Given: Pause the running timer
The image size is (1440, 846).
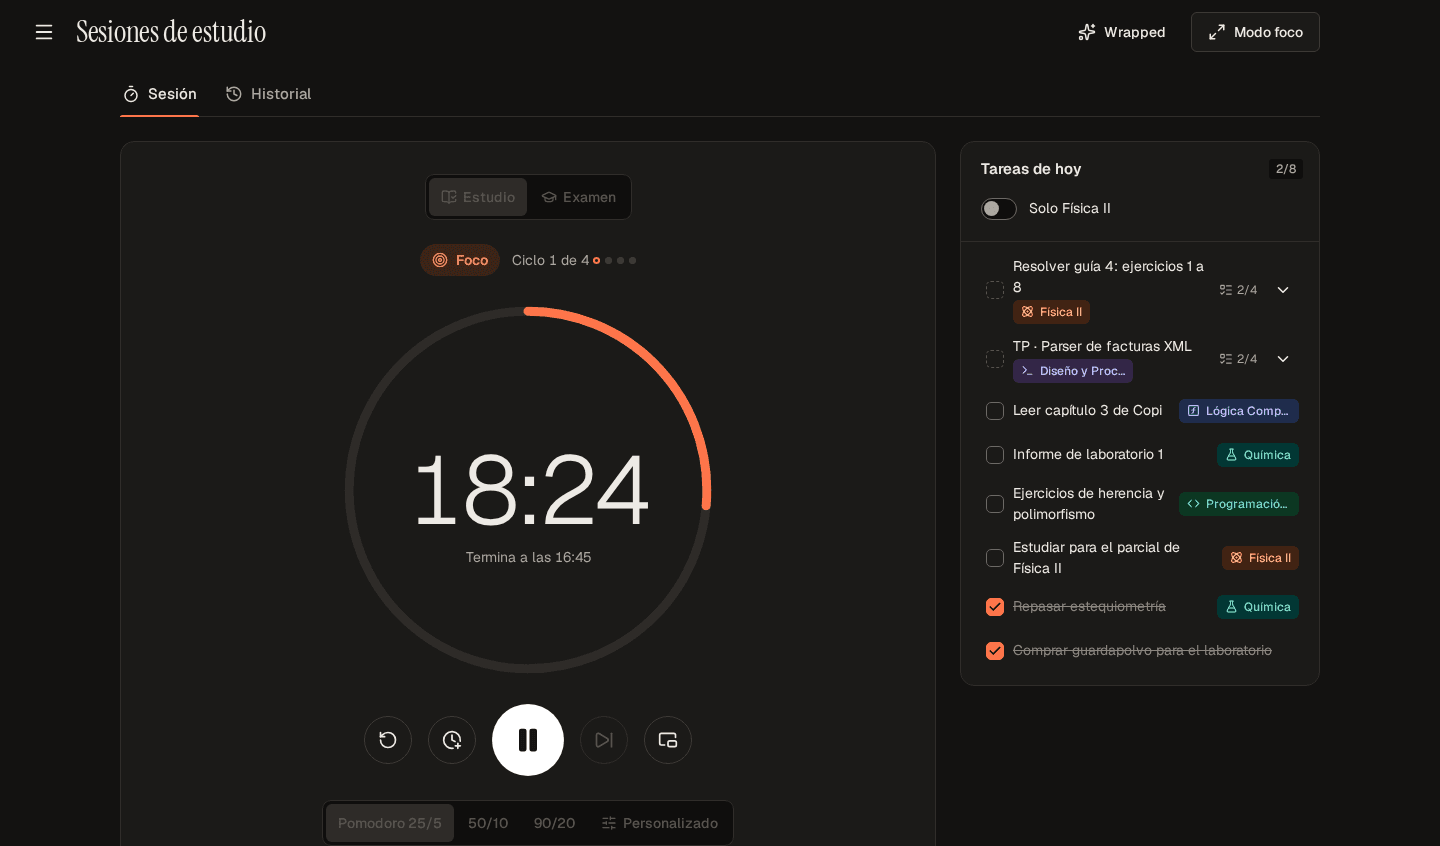Looking at the screenshot, I should point(528,740).
